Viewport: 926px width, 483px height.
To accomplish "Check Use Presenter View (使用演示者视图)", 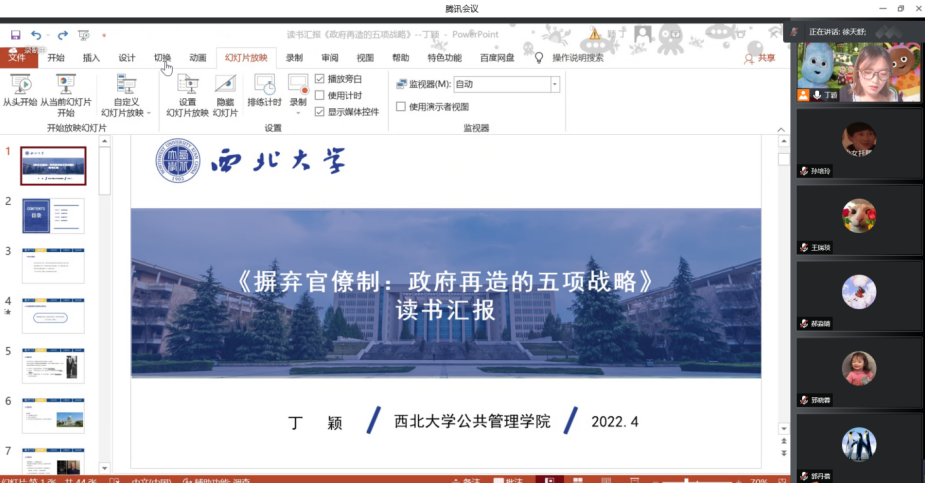I will (401, 107).
